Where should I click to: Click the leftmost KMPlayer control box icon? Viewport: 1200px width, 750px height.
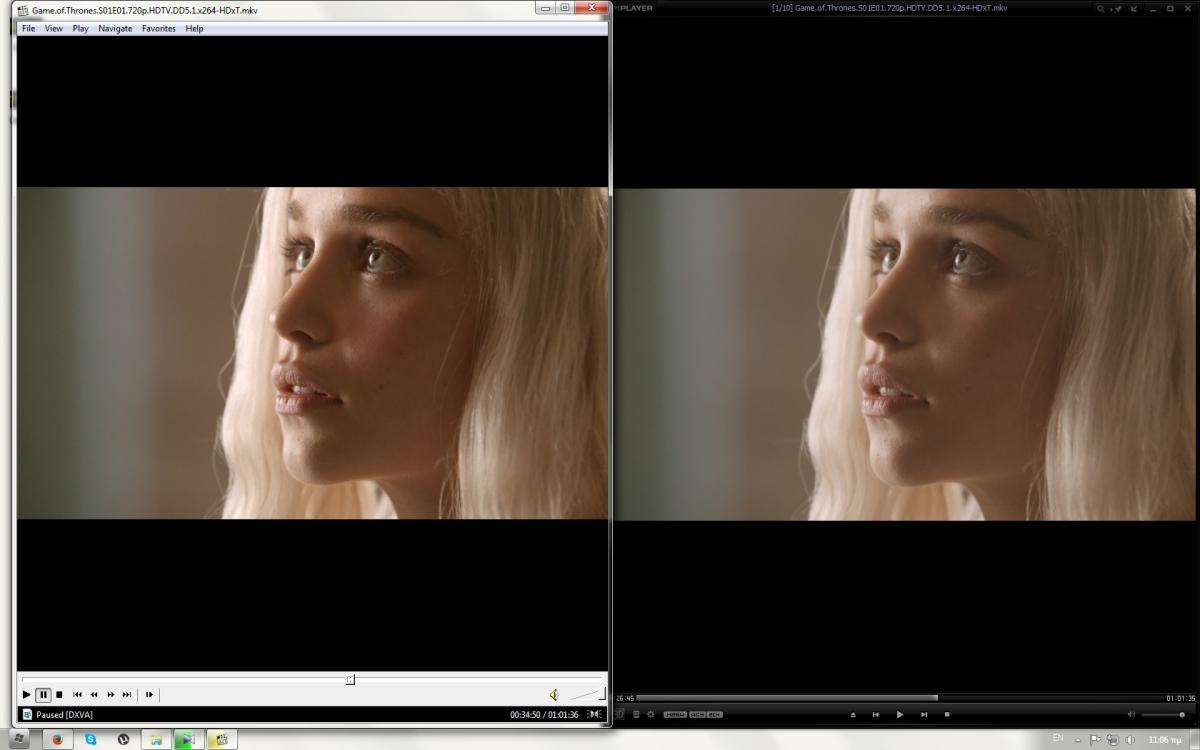620,714
